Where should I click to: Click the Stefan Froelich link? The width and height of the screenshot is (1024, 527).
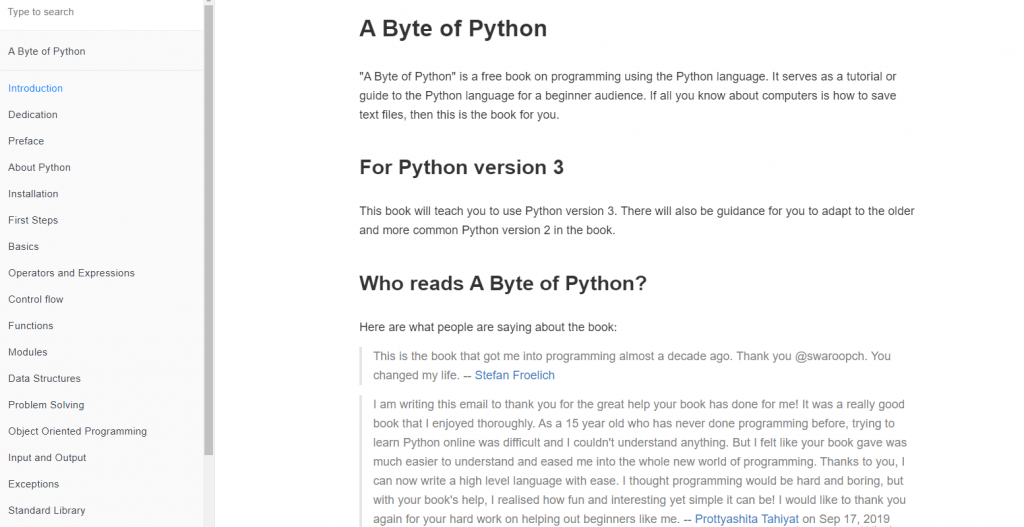(515, 375)
